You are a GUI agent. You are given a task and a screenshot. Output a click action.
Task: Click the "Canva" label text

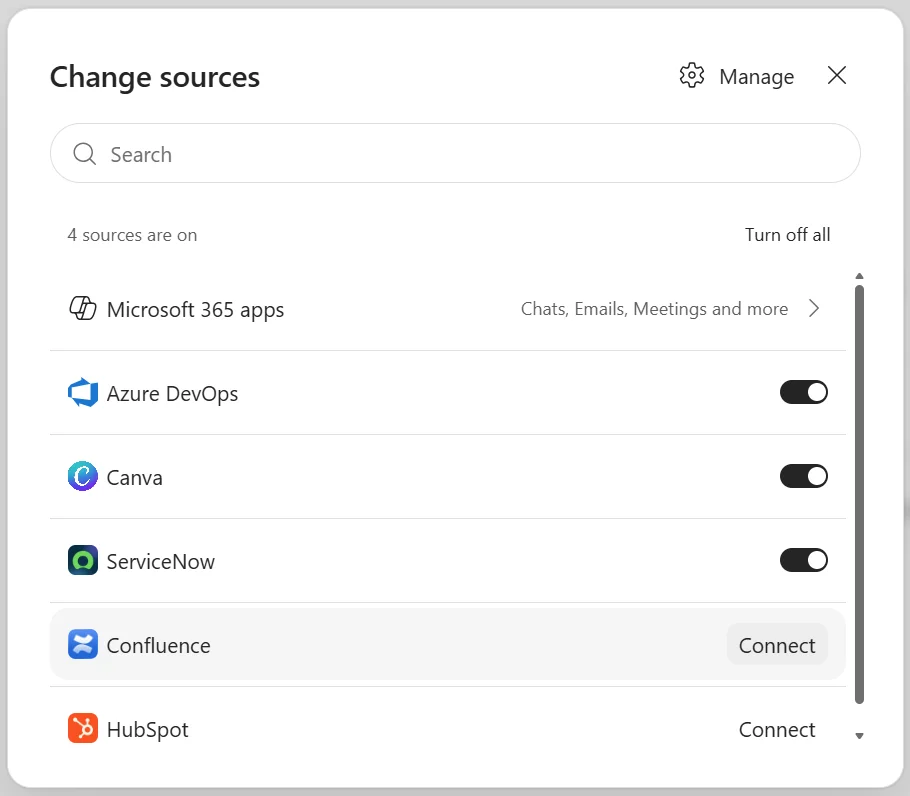[135, 478]
